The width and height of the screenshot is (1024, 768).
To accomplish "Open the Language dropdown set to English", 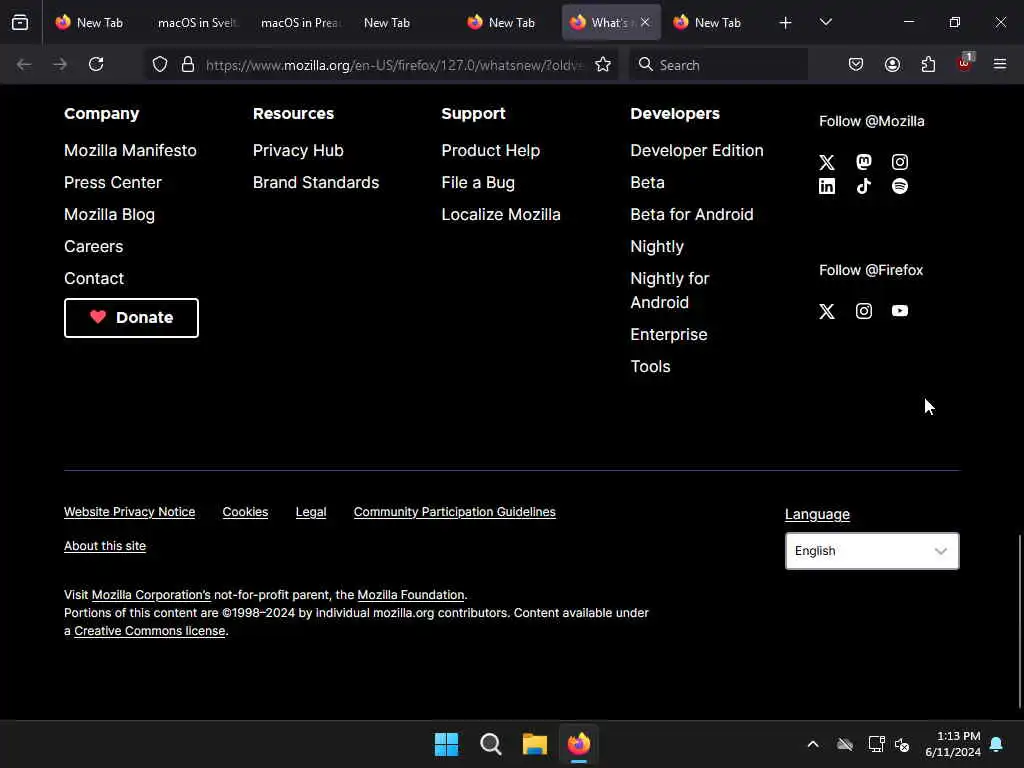I will [872, 551].
